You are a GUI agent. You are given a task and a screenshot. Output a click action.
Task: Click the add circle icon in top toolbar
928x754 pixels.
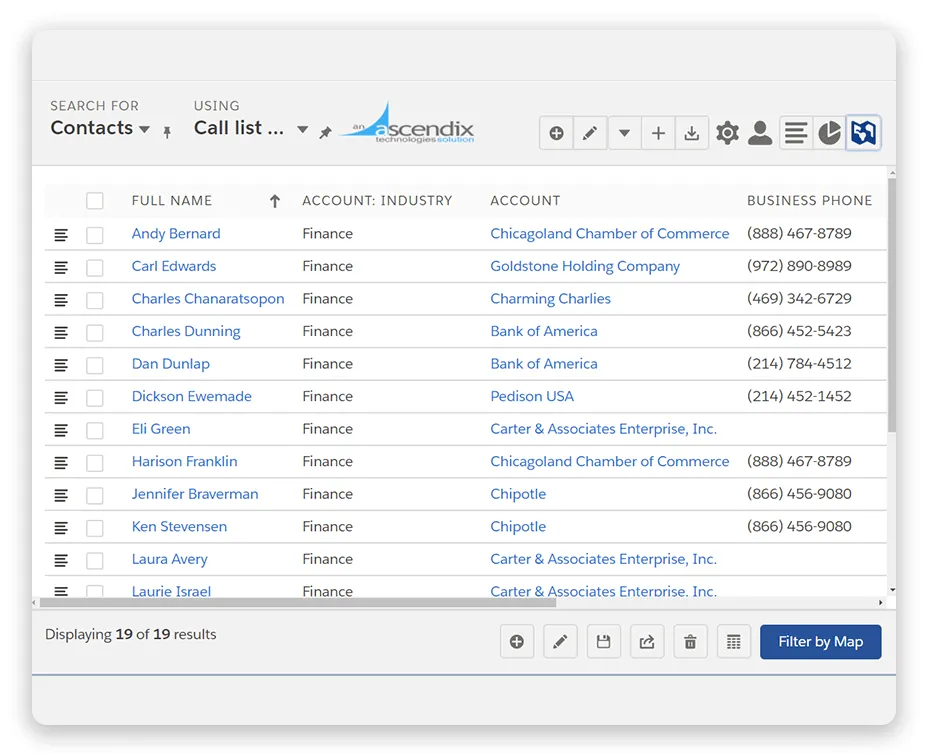coord(556,133)
